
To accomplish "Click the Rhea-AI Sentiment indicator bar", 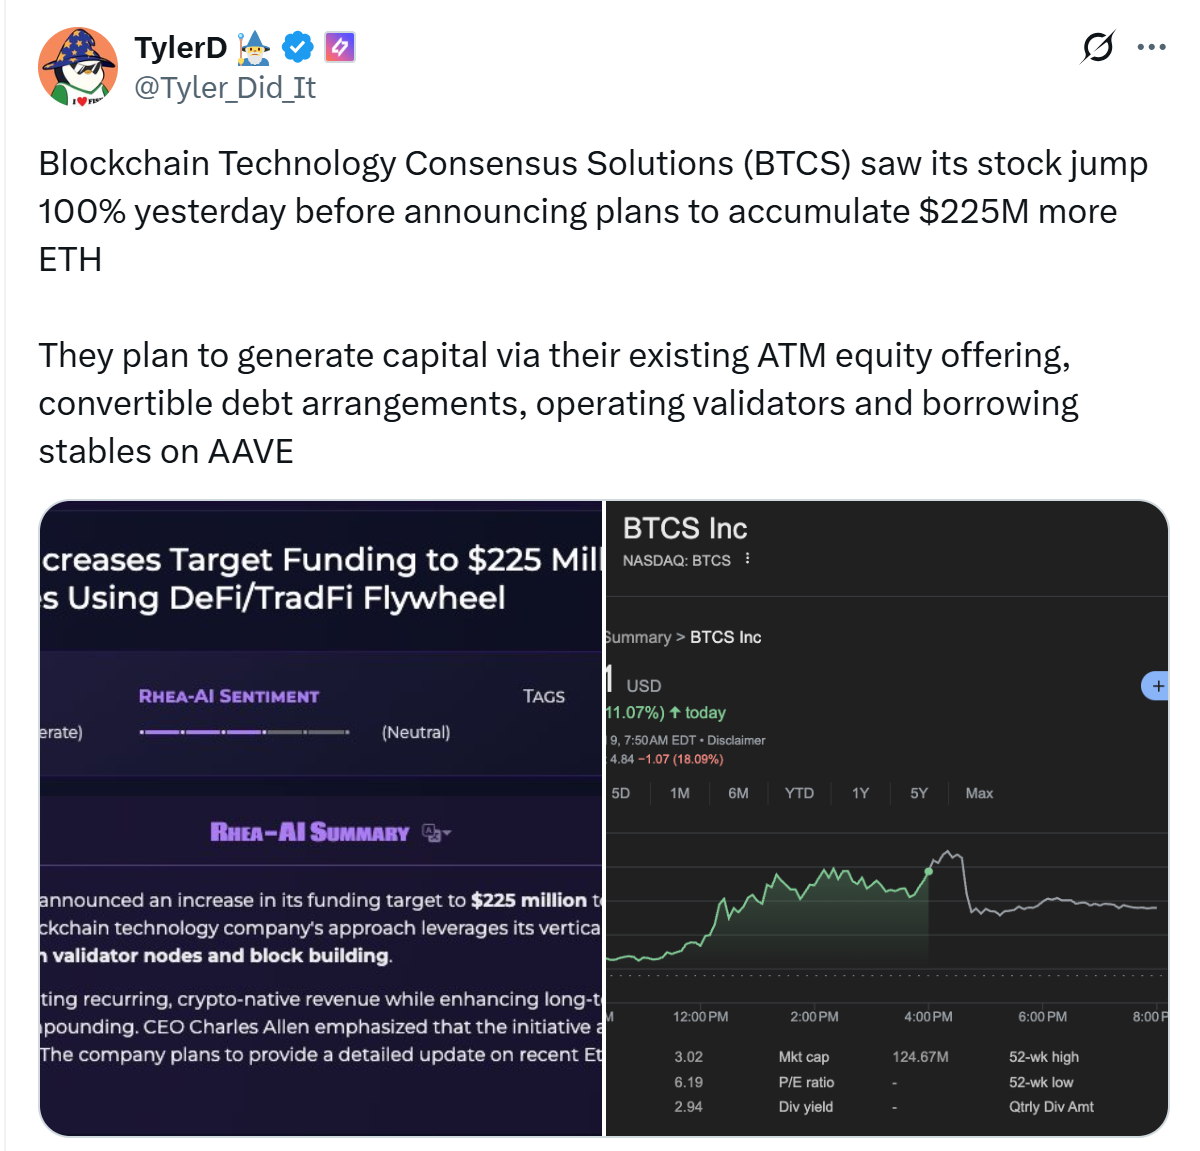I will tap(244, 732).
